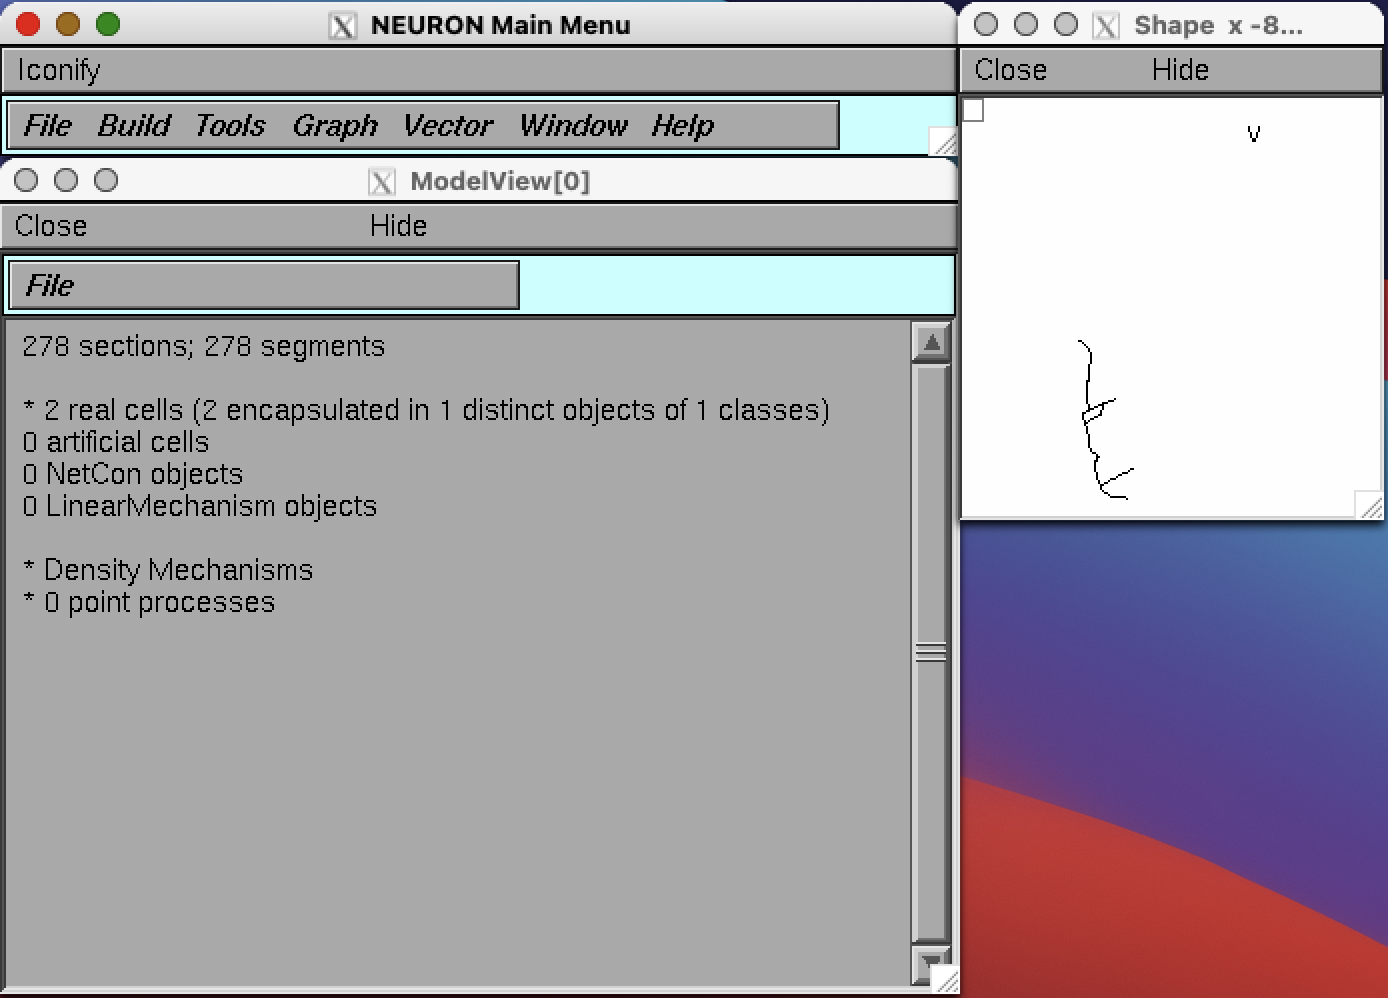Close NEURON Main Menu with red button
Viewport: 1388px width, 998px height.
[28, 24]
